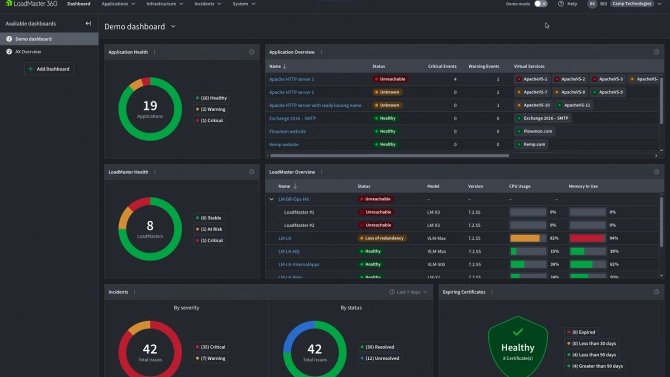Open Application Health widget settings gear
This screenshot has width=670, height=377.
[x=252, y=52]
